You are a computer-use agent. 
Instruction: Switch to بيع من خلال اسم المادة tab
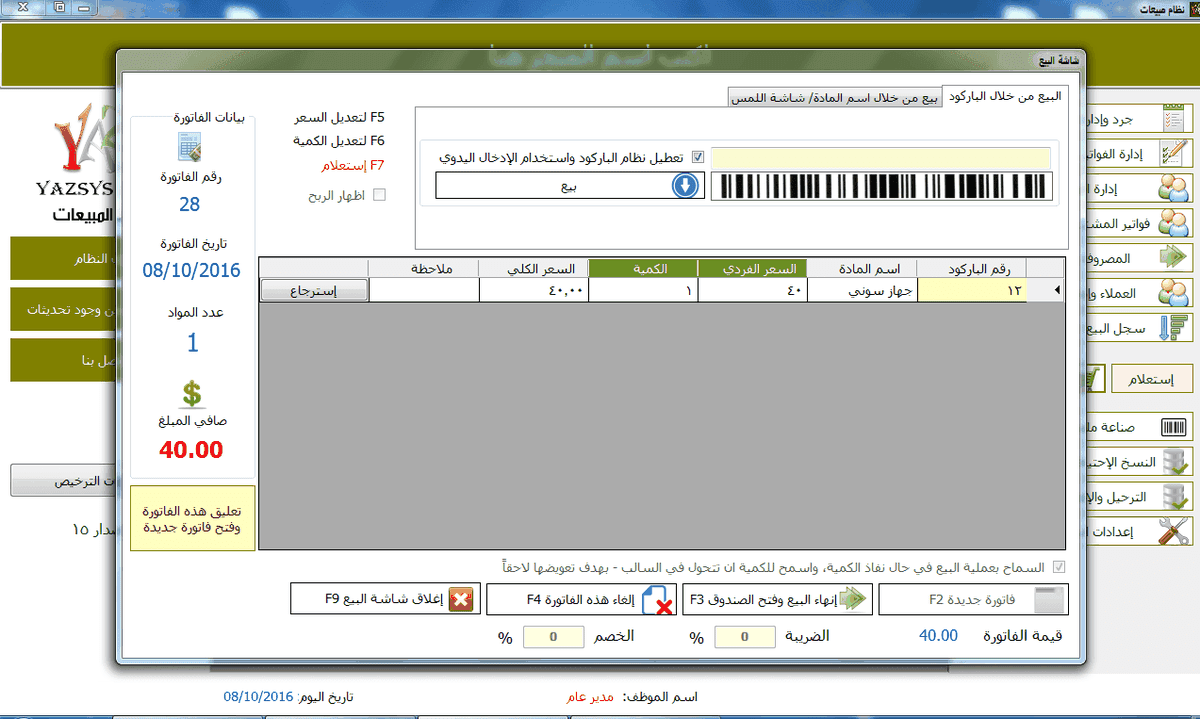836,97
